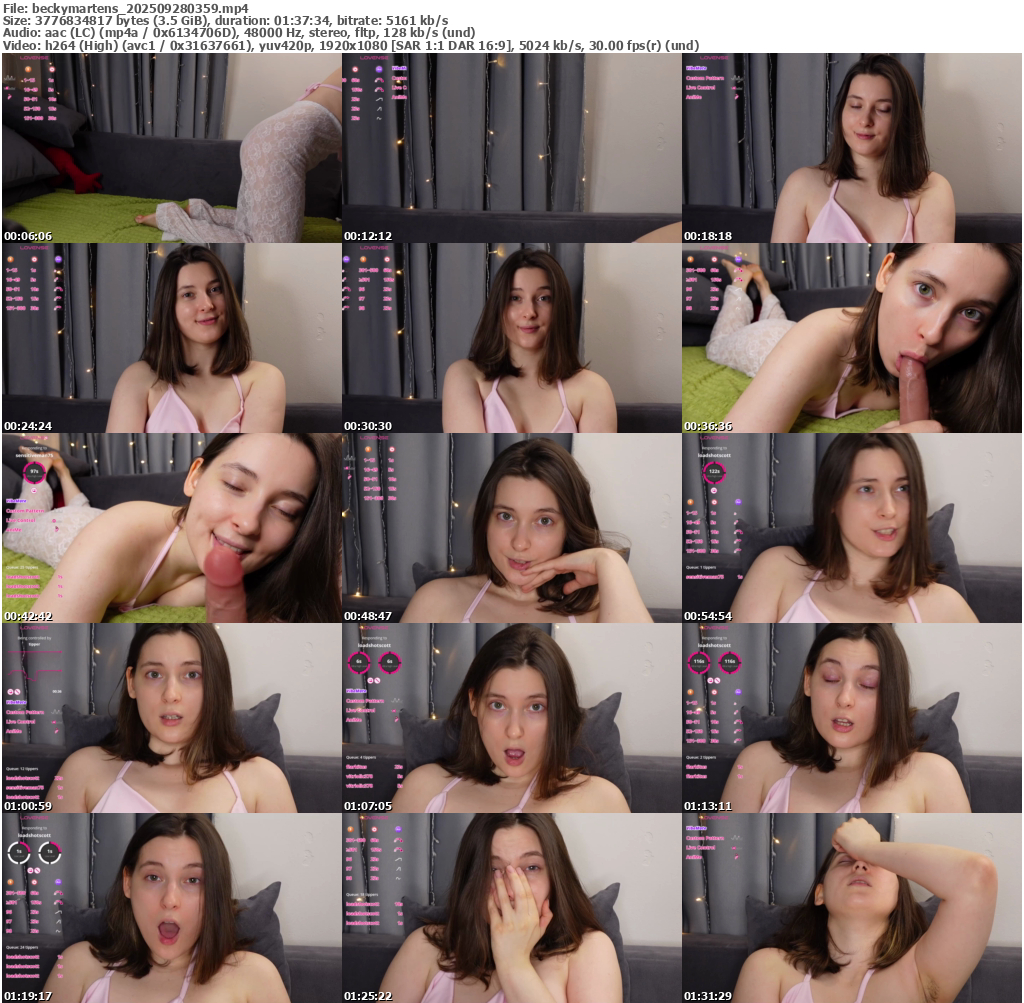The image size is (1024, 1003).
Task: Select the File name header line
Action: [126, 8]
